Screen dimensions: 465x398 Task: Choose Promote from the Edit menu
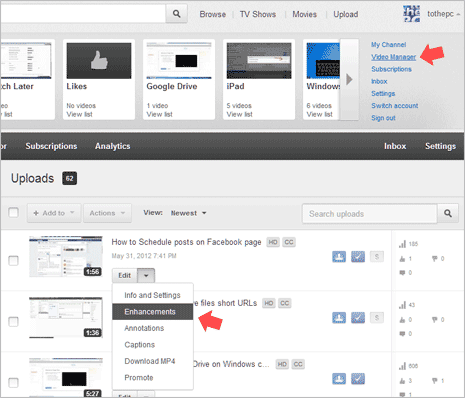click(x=152, y=378)
